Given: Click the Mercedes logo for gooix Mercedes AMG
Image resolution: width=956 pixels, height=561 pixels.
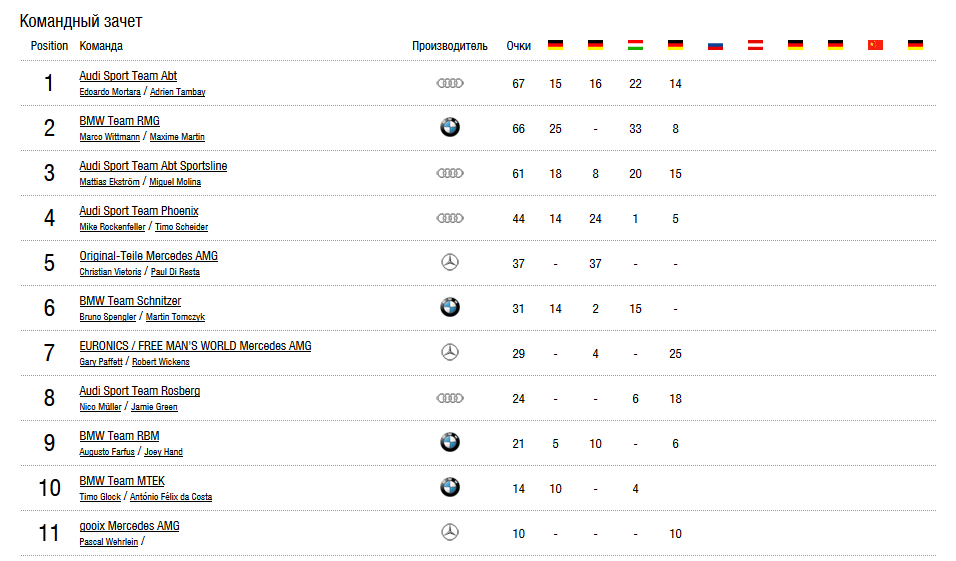Looking at the screenshot, I should (450, 532).
